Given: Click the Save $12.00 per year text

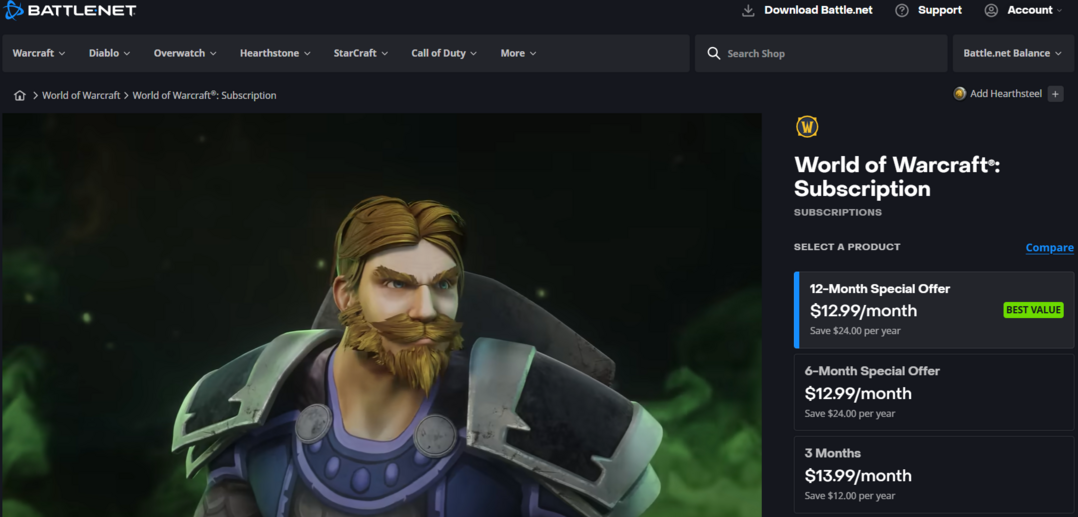Looking at the screenshot, I should coord(850,496).
